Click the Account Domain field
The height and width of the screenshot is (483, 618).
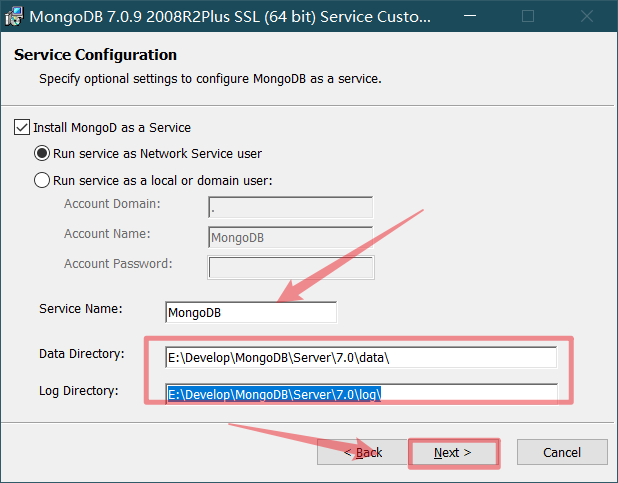(x=290, y=207)
